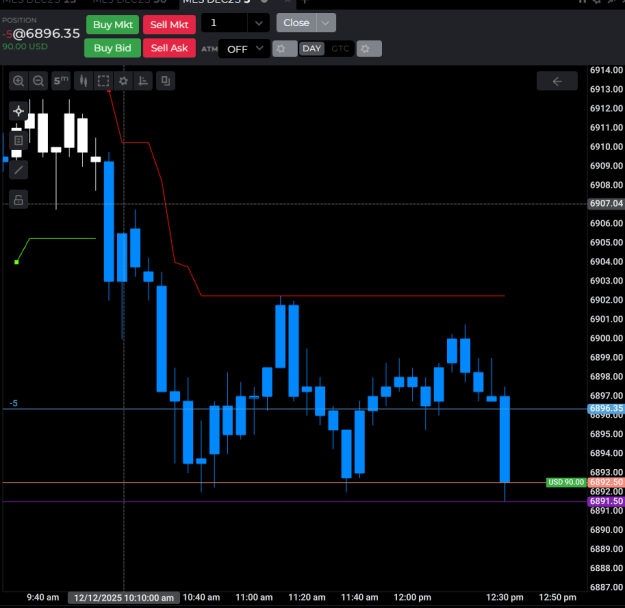Click the Sell Mkt button
The image size is (625, 608).
coord(169,25)
